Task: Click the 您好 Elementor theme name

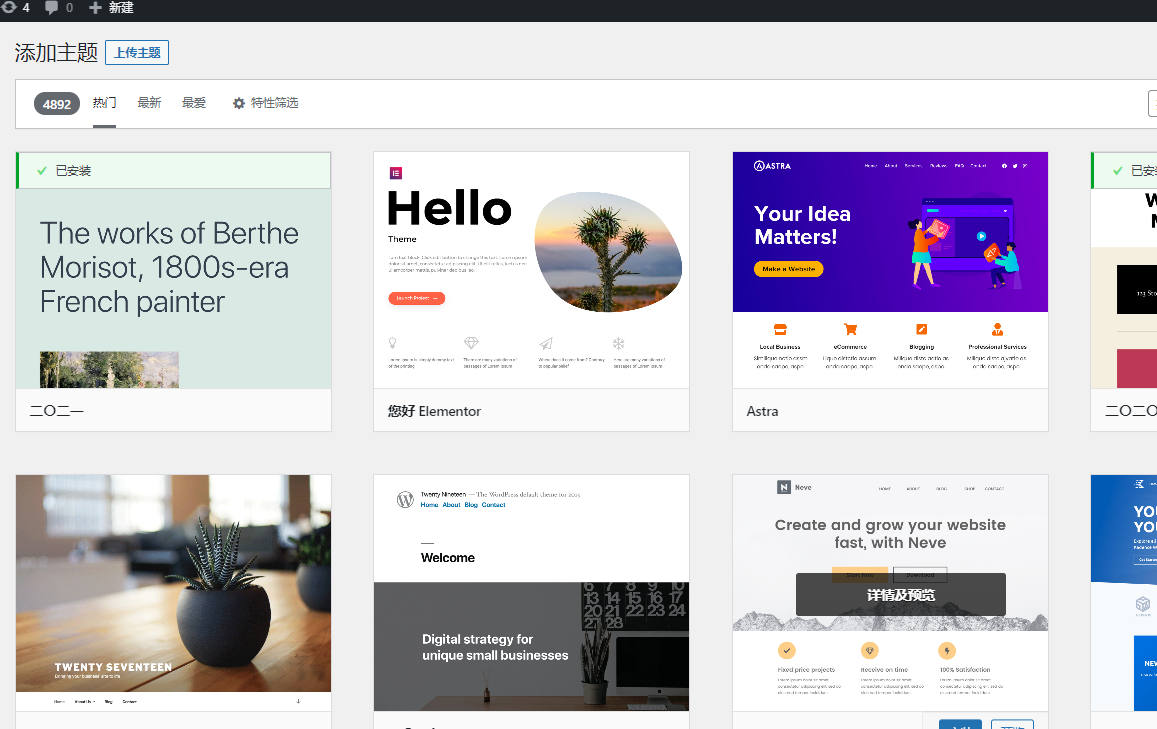Action: pyautogui.click(x=435, y=411)
